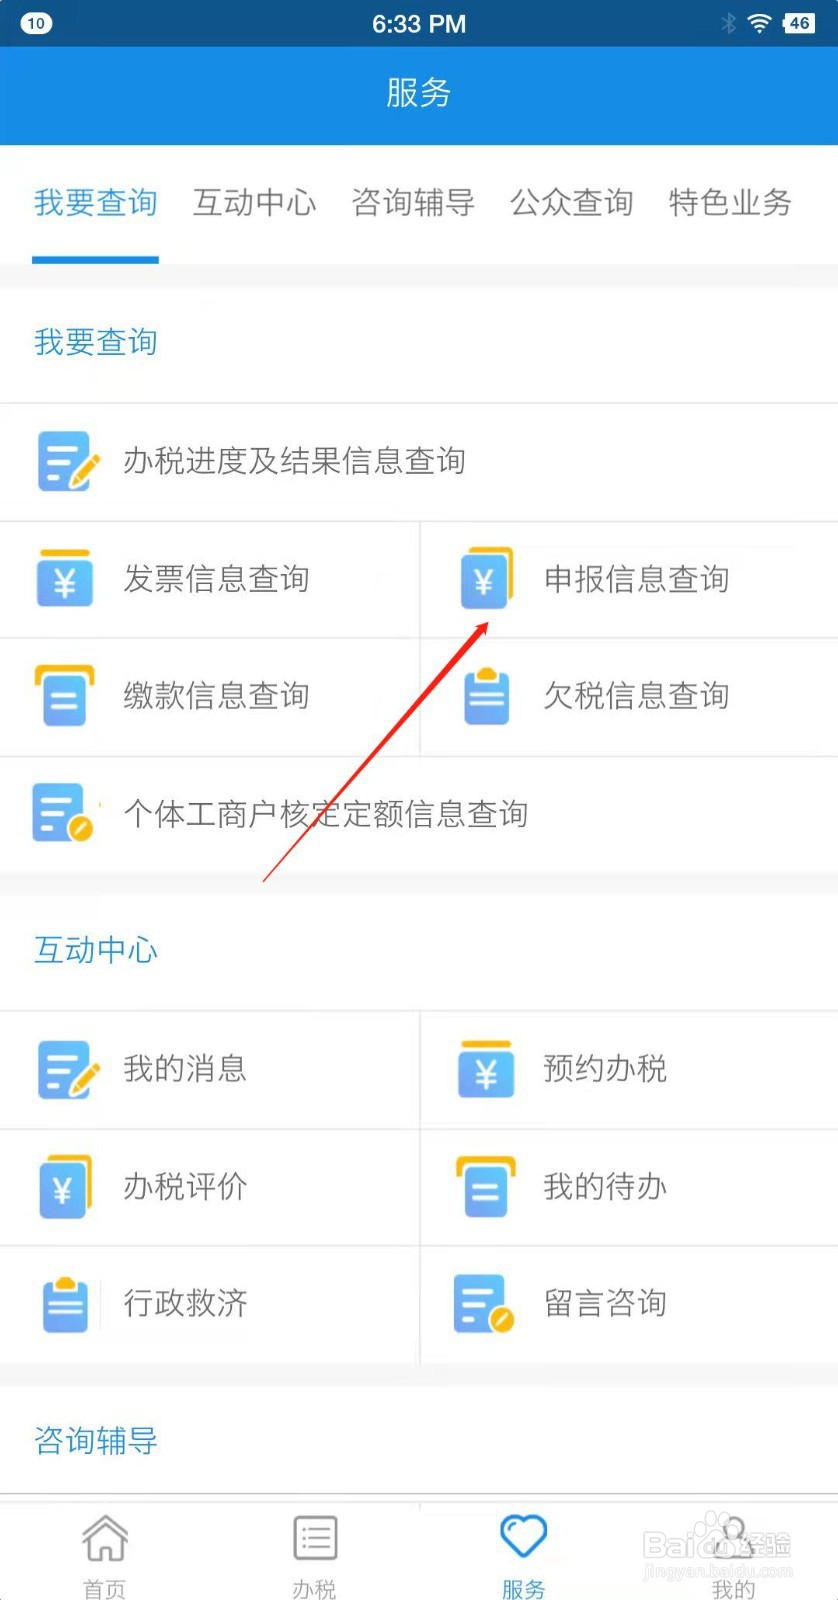Viewport: 838px width, 1600px height.
Task: Switch to the 咨询辅导 tab
Action: [x=413, y=203]
